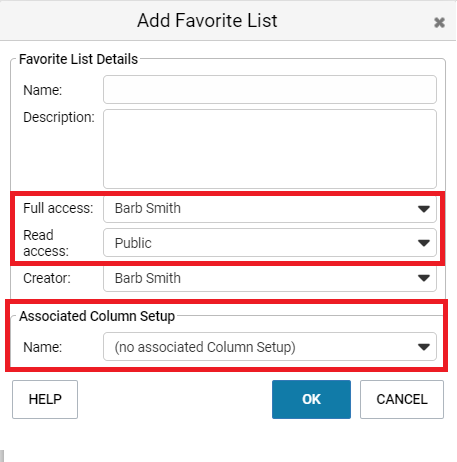Viewport: 457px width, 462px height.
Task: Focus the favorite list Name input field
Action: click(x=270, y=89)
